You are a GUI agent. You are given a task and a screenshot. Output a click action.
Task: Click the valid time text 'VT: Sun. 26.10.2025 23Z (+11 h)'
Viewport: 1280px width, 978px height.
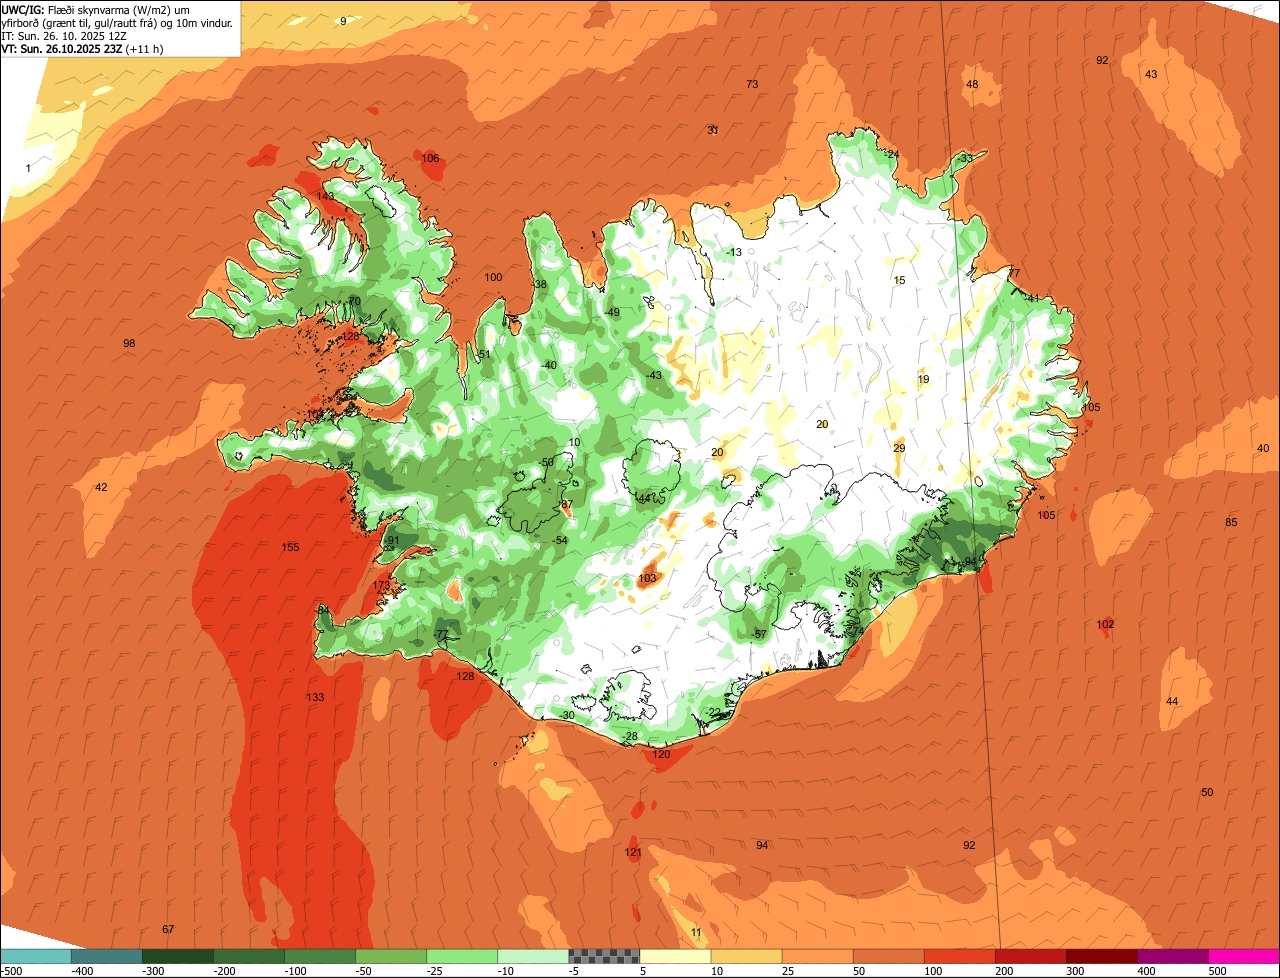(x=82, y=48)
